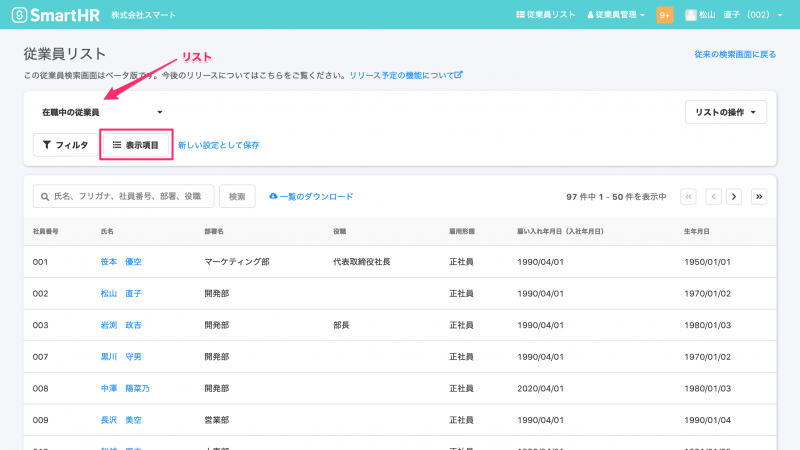Image resolution: width=800 pixels, height=450 pixels.
Task: Click the 生年月日 column header
Action: [x=696, y=232]
